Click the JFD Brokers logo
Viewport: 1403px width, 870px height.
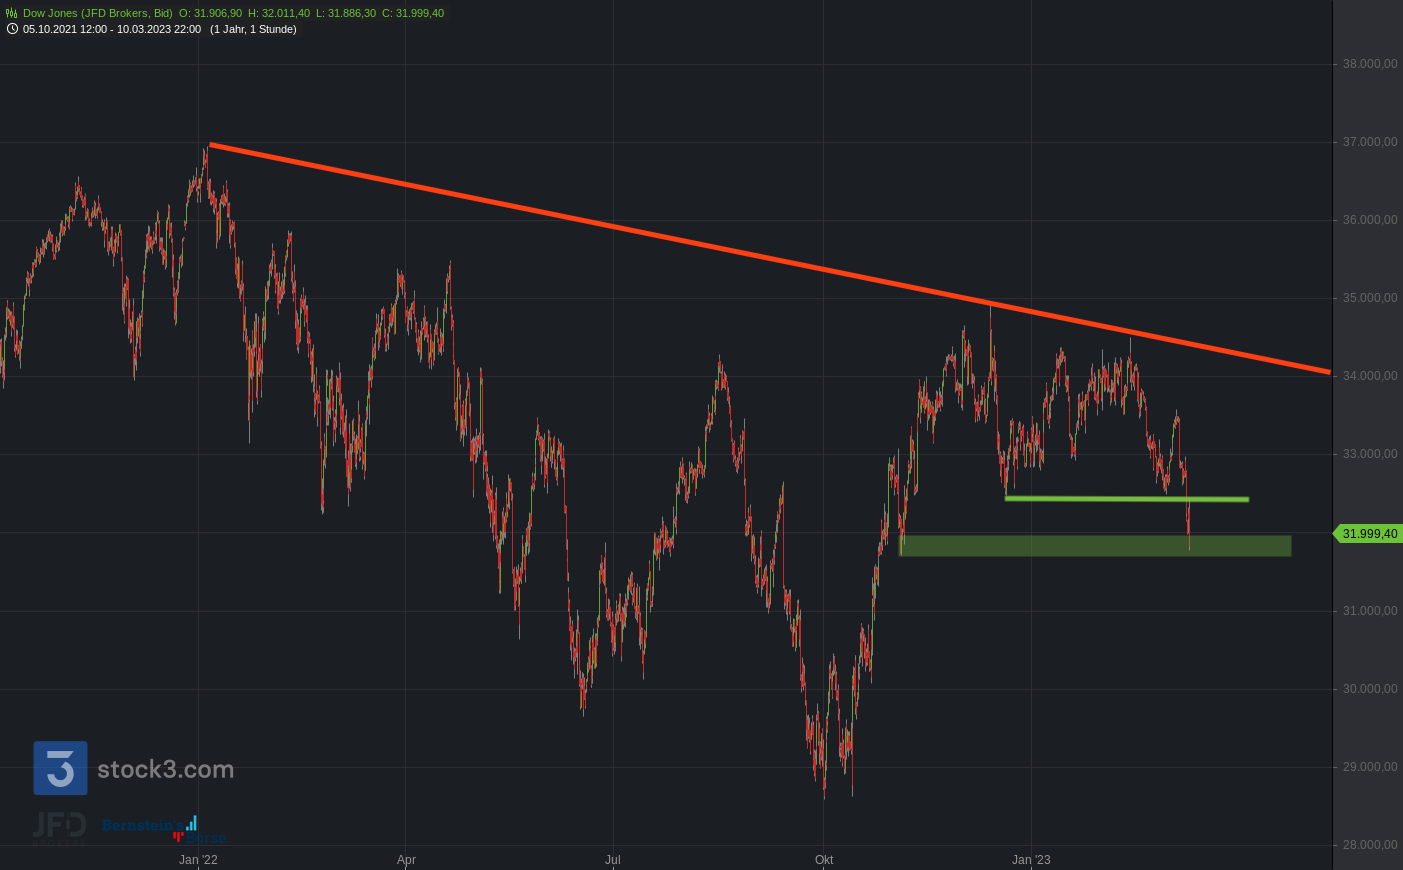pyautogui.click(x=59, y=826)
